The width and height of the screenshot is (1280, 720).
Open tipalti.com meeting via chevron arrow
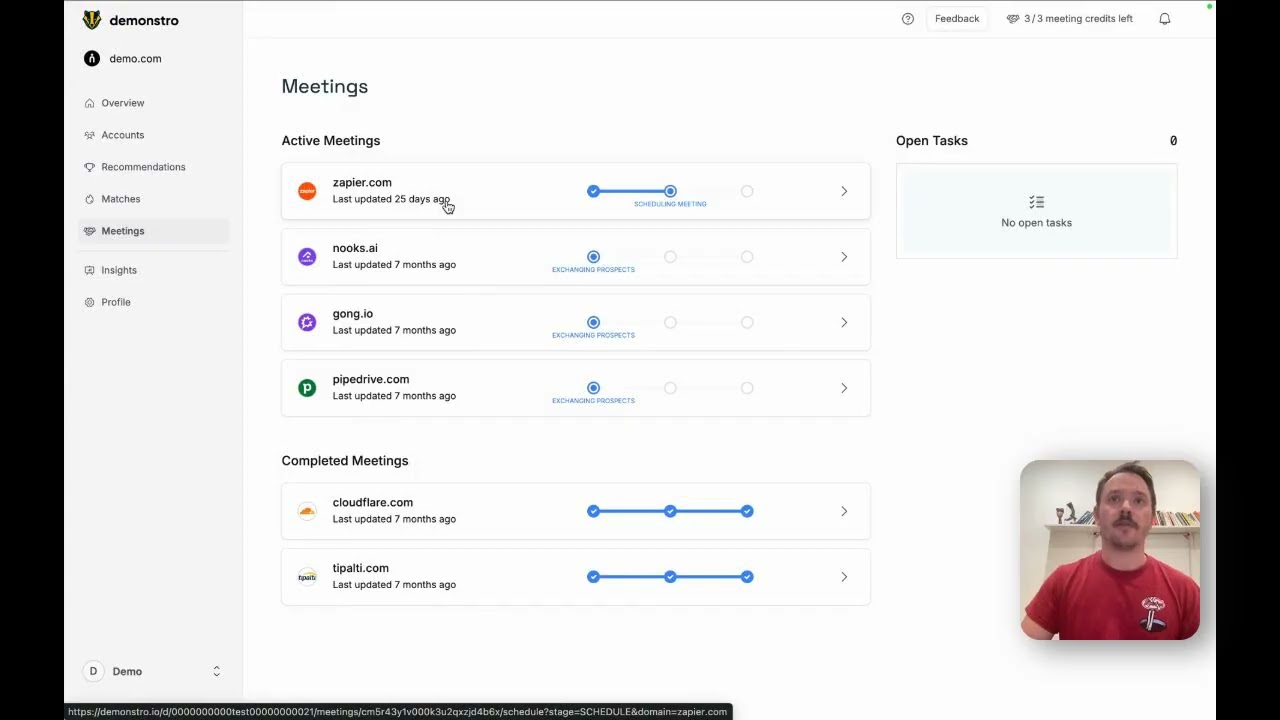click(x=844, y=577)
